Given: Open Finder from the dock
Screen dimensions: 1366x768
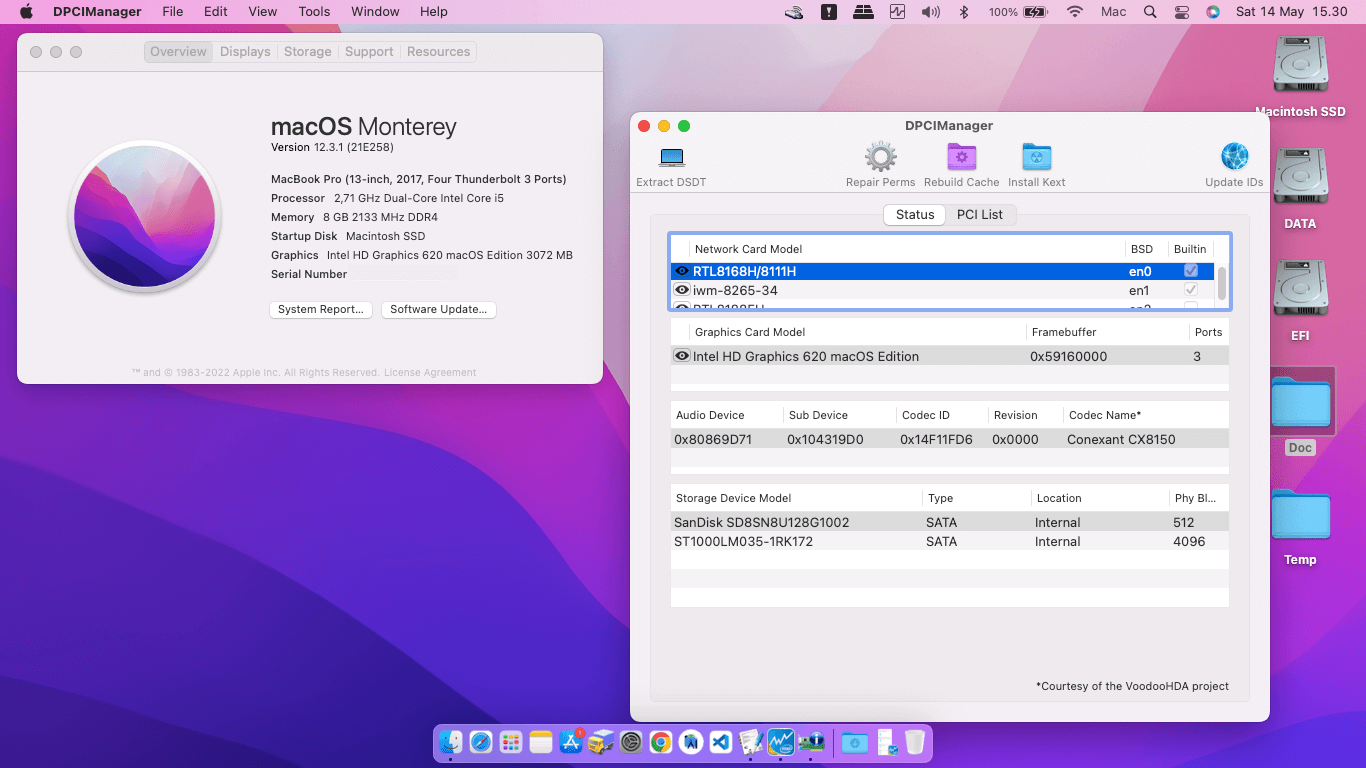Looking at the screenshot, I should coord(452,742).
